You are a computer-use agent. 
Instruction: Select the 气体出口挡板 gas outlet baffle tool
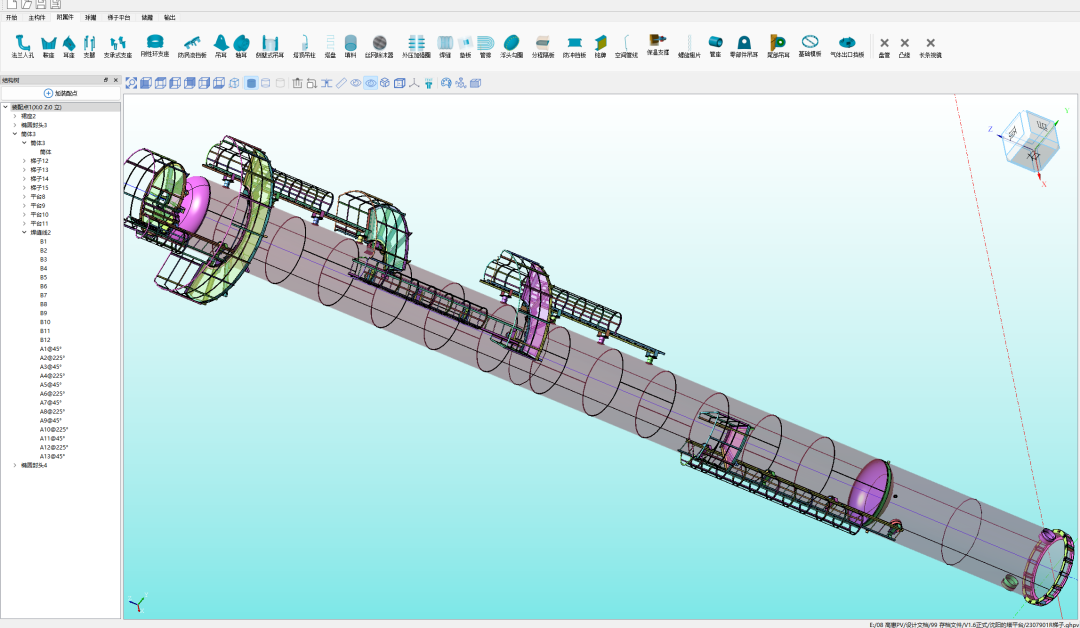click(x=847, y=47)
